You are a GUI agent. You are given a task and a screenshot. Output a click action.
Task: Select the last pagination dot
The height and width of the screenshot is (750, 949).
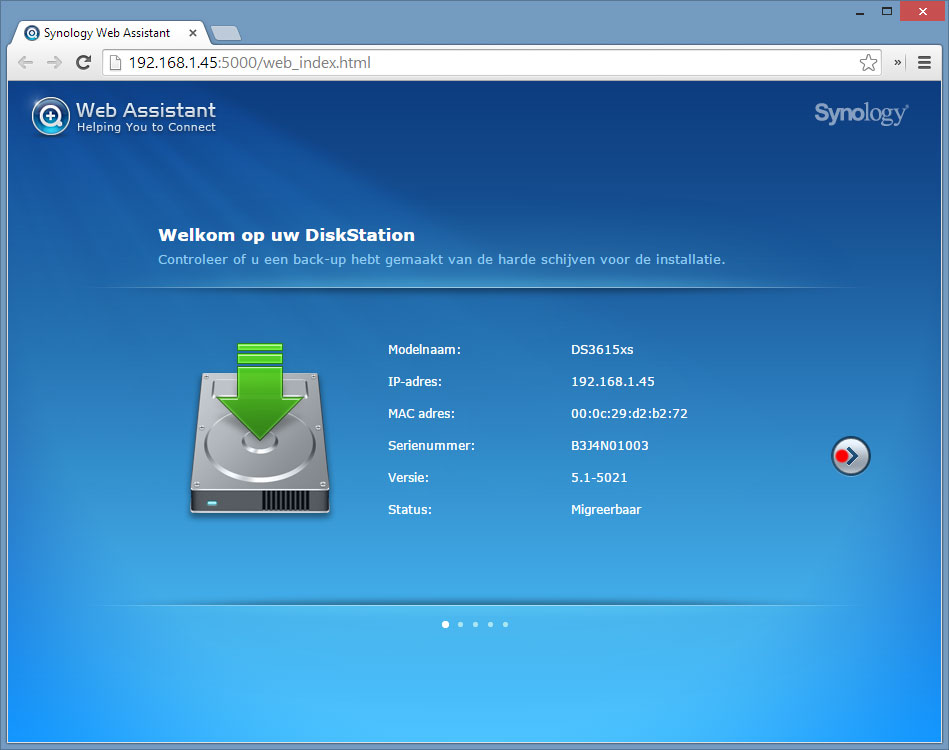click(x=505, y=624)
